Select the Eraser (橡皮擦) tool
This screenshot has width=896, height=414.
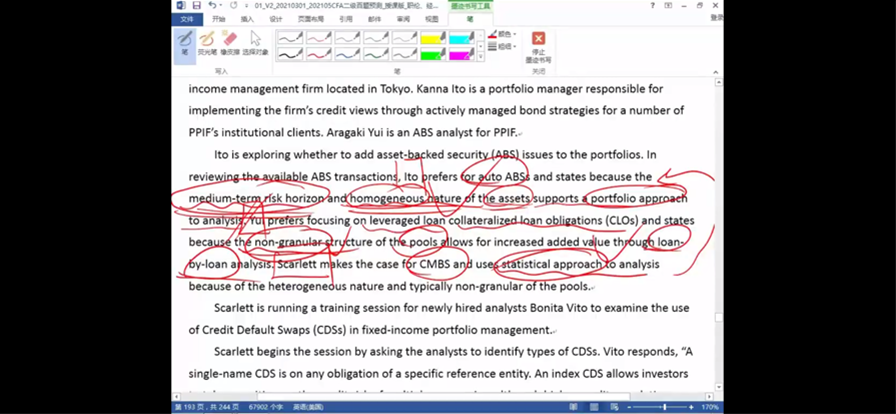[230, 43]
